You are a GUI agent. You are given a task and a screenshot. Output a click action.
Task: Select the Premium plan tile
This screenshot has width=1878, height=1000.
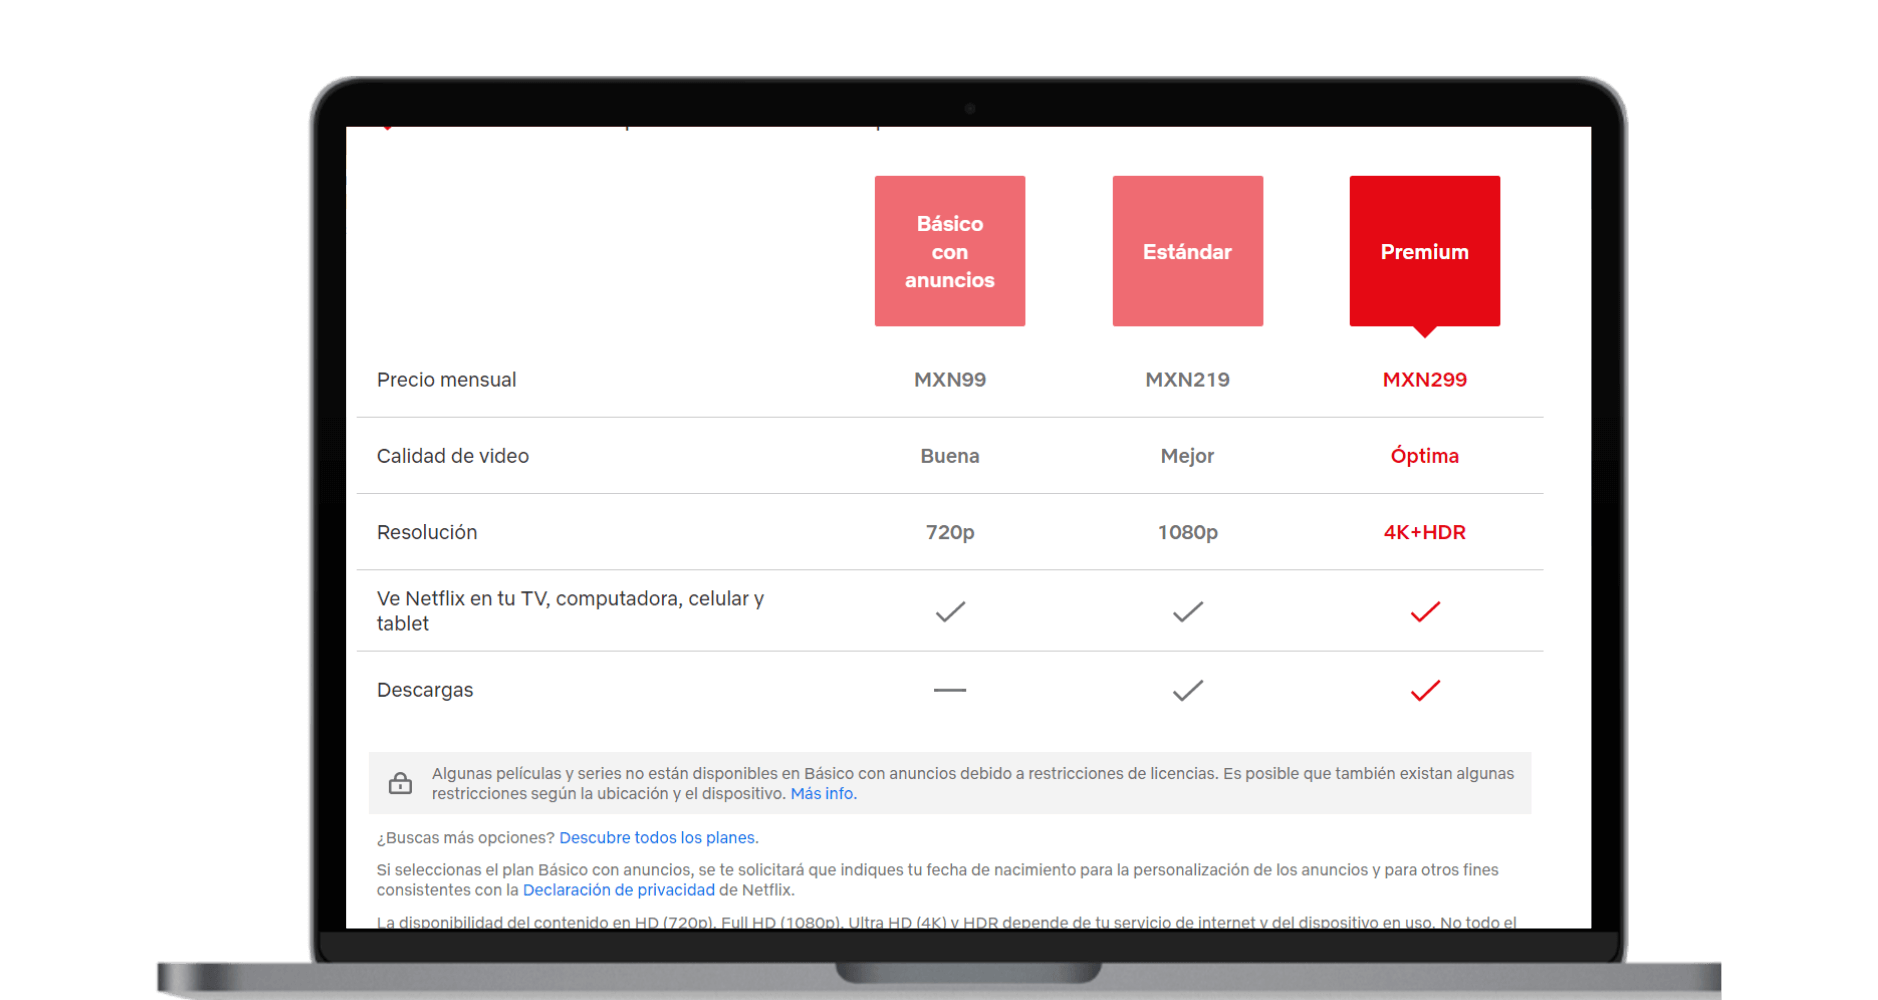[x=1424, y=251]
